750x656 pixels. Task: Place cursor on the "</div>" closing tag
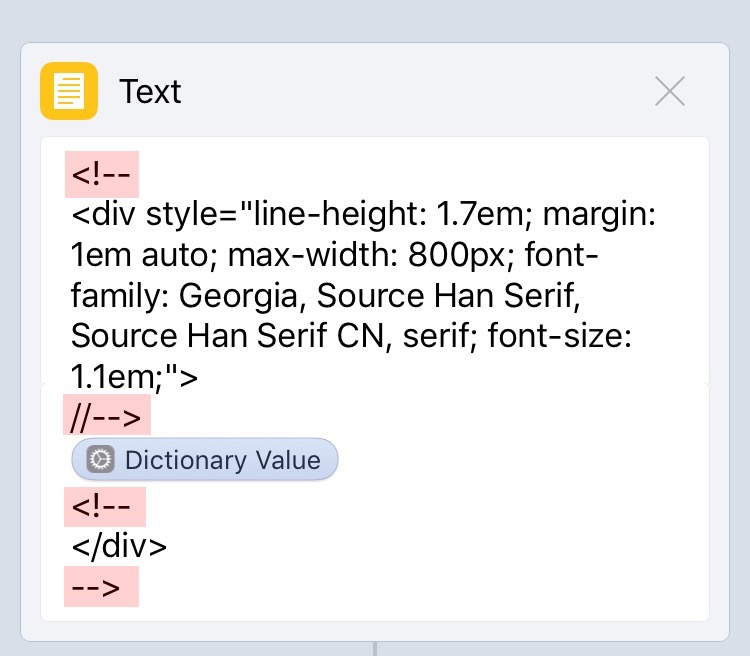click(119, 546)
